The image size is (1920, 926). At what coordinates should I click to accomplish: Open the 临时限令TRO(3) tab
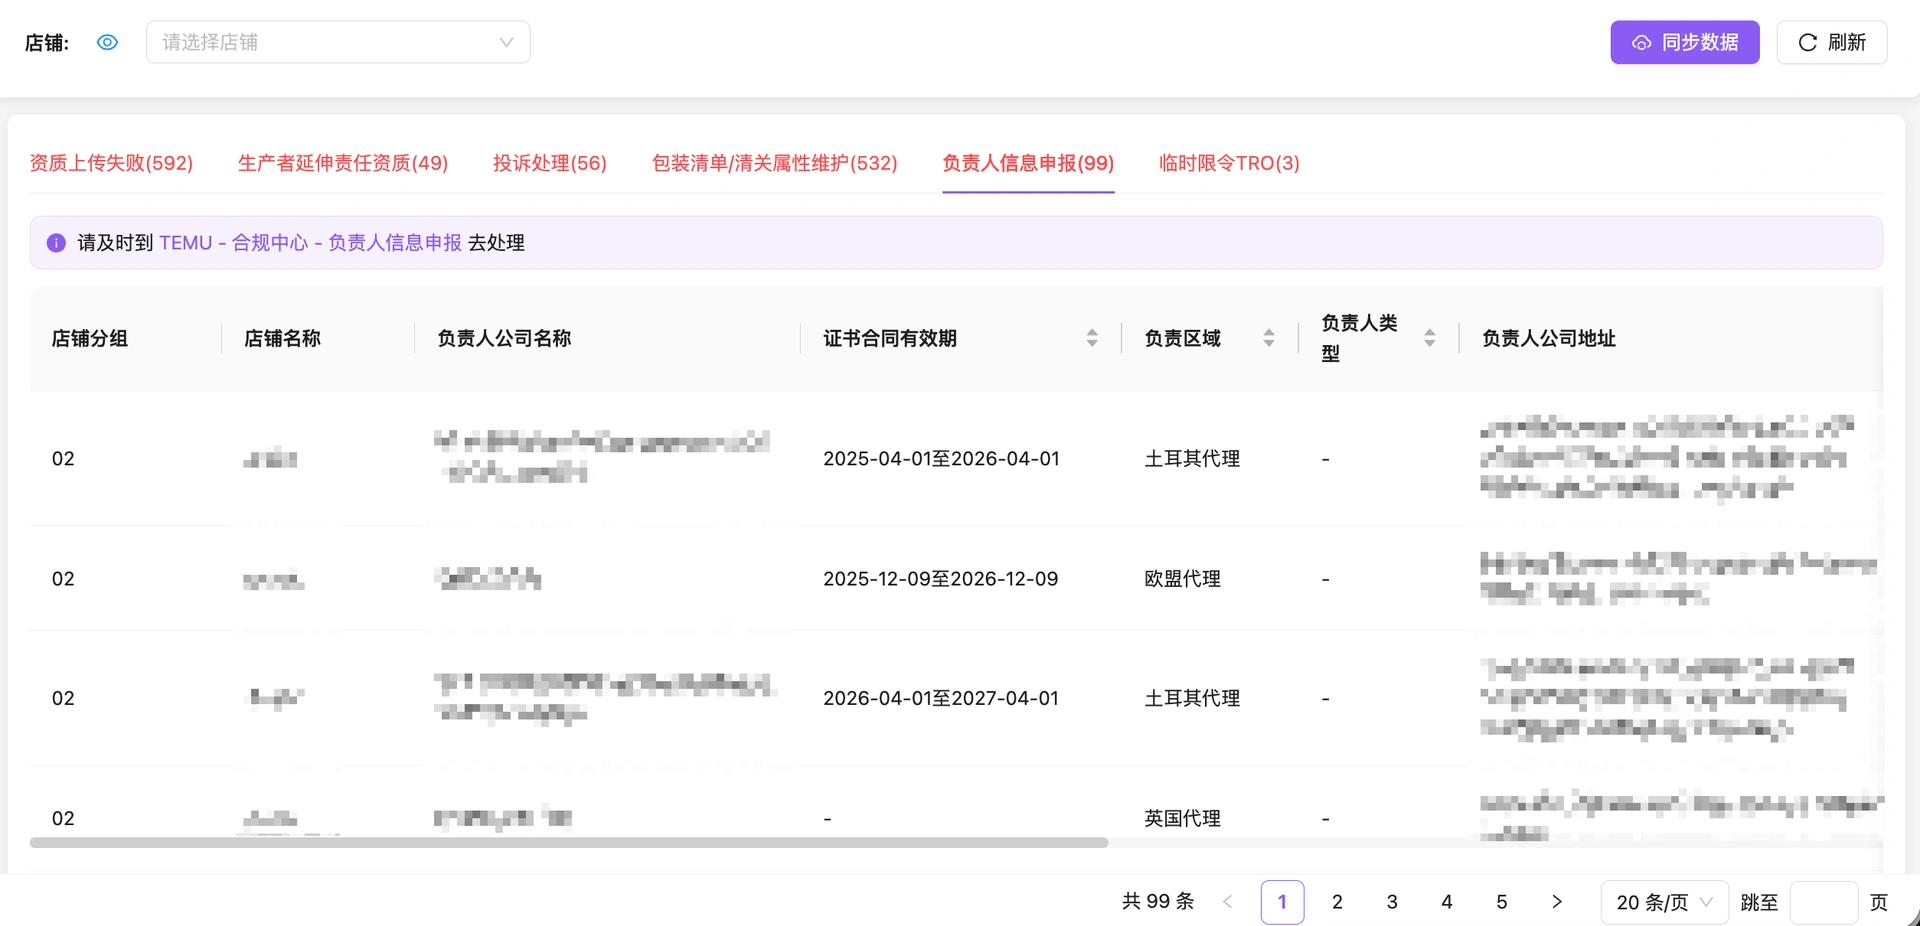pyautogui.click(x=1229, y=163)
